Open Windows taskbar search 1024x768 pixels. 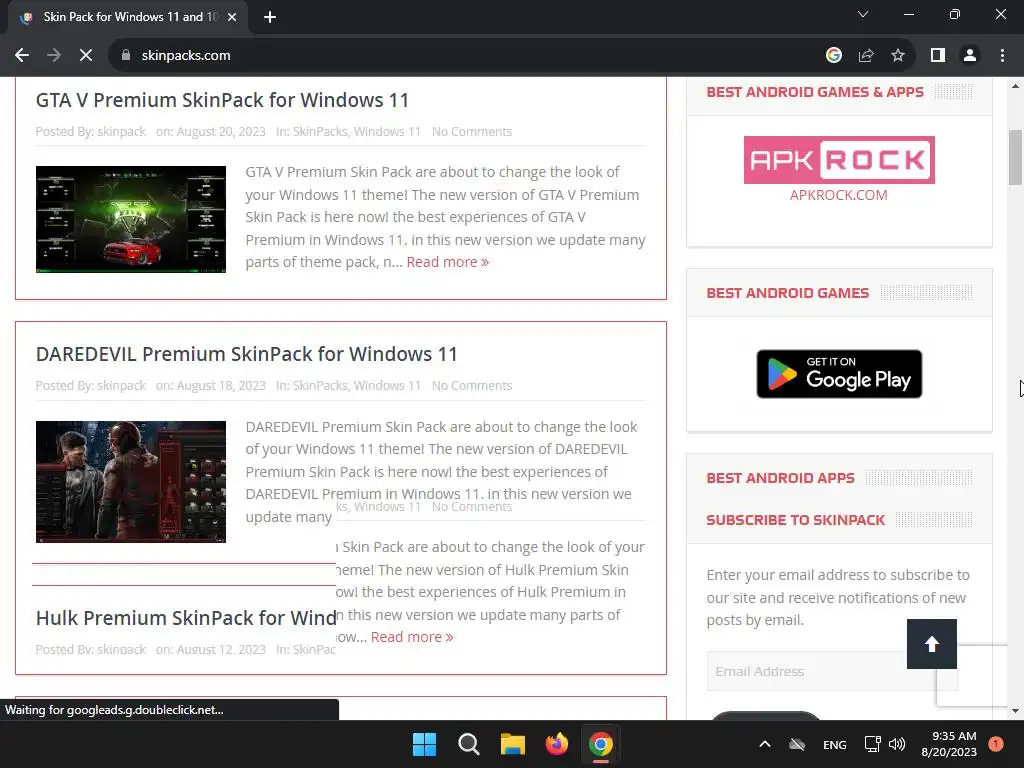click(468, 744)
